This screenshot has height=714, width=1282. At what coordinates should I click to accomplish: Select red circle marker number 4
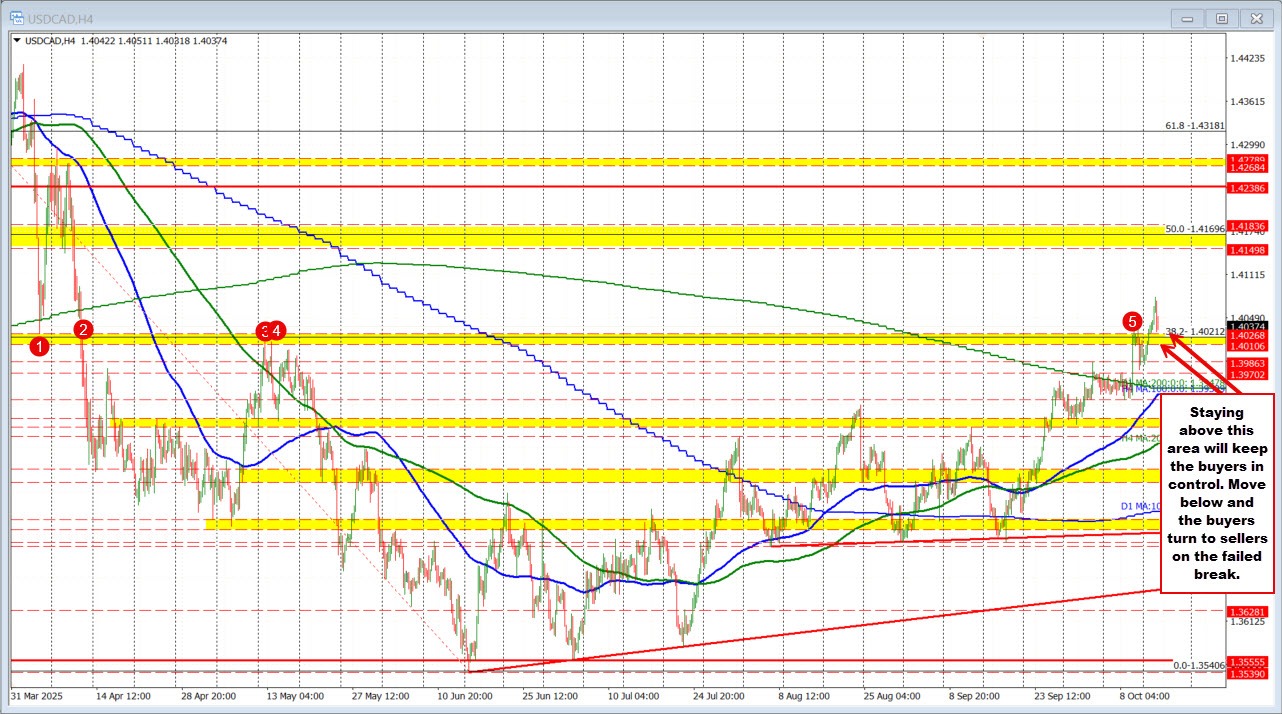[x=278, y=330]
